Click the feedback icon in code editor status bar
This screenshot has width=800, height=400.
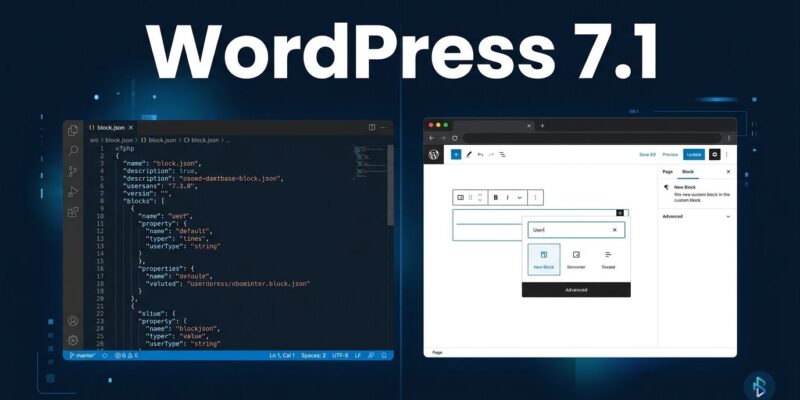click(x=371, y=355)
